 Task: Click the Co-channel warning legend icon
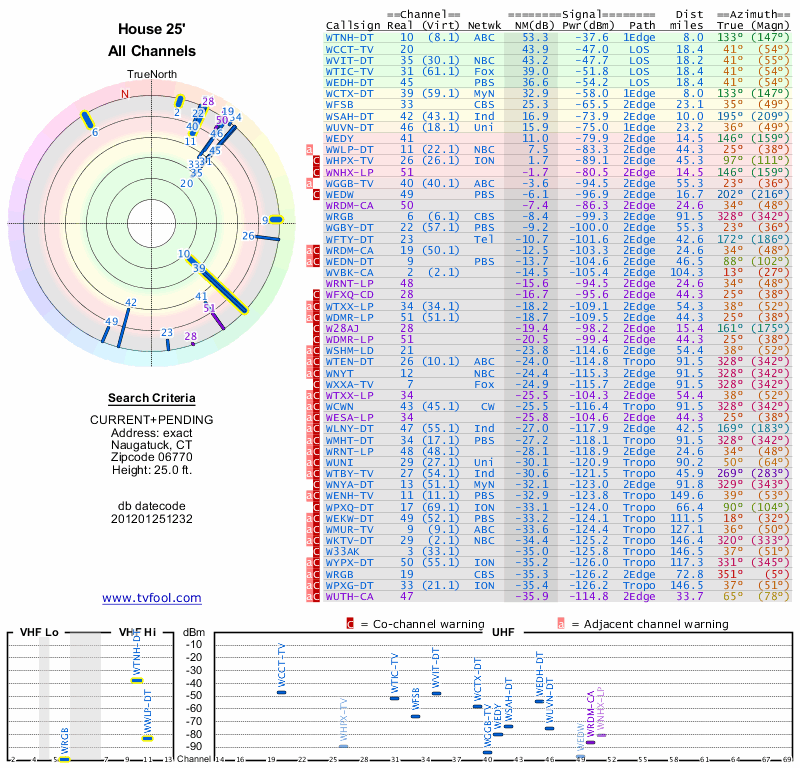350,624
